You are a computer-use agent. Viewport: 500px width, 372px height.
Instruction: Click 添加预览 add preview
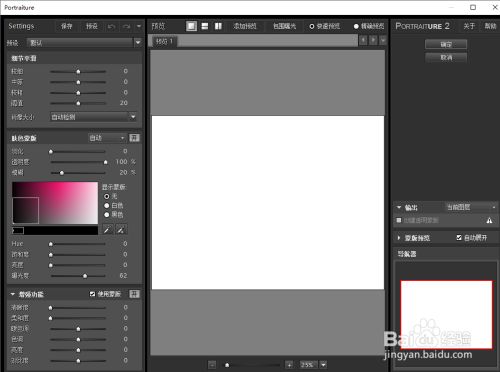coord(245,26)
